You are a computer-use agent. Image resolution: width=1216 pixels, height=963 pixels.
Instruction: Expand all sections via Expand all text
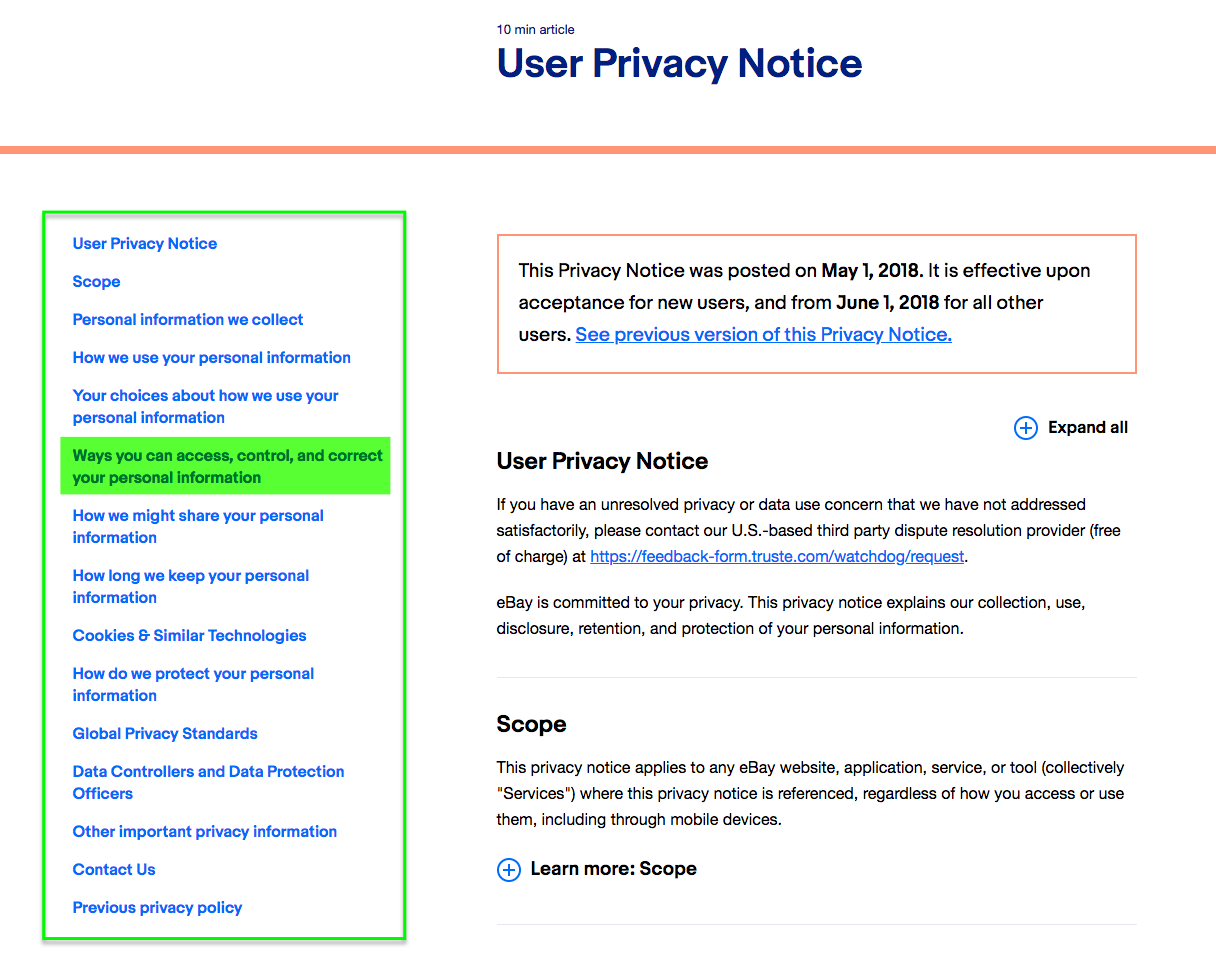1088,428
